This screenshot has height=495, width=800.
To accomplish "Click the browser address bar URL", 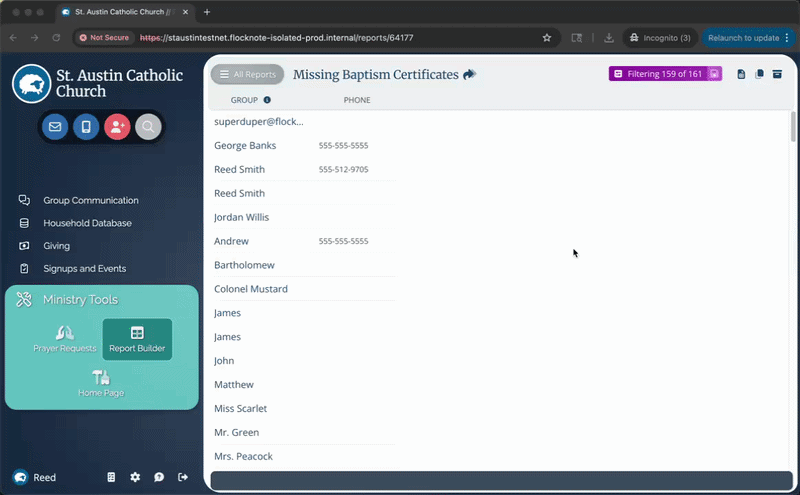I will click(x=277, y=38).
